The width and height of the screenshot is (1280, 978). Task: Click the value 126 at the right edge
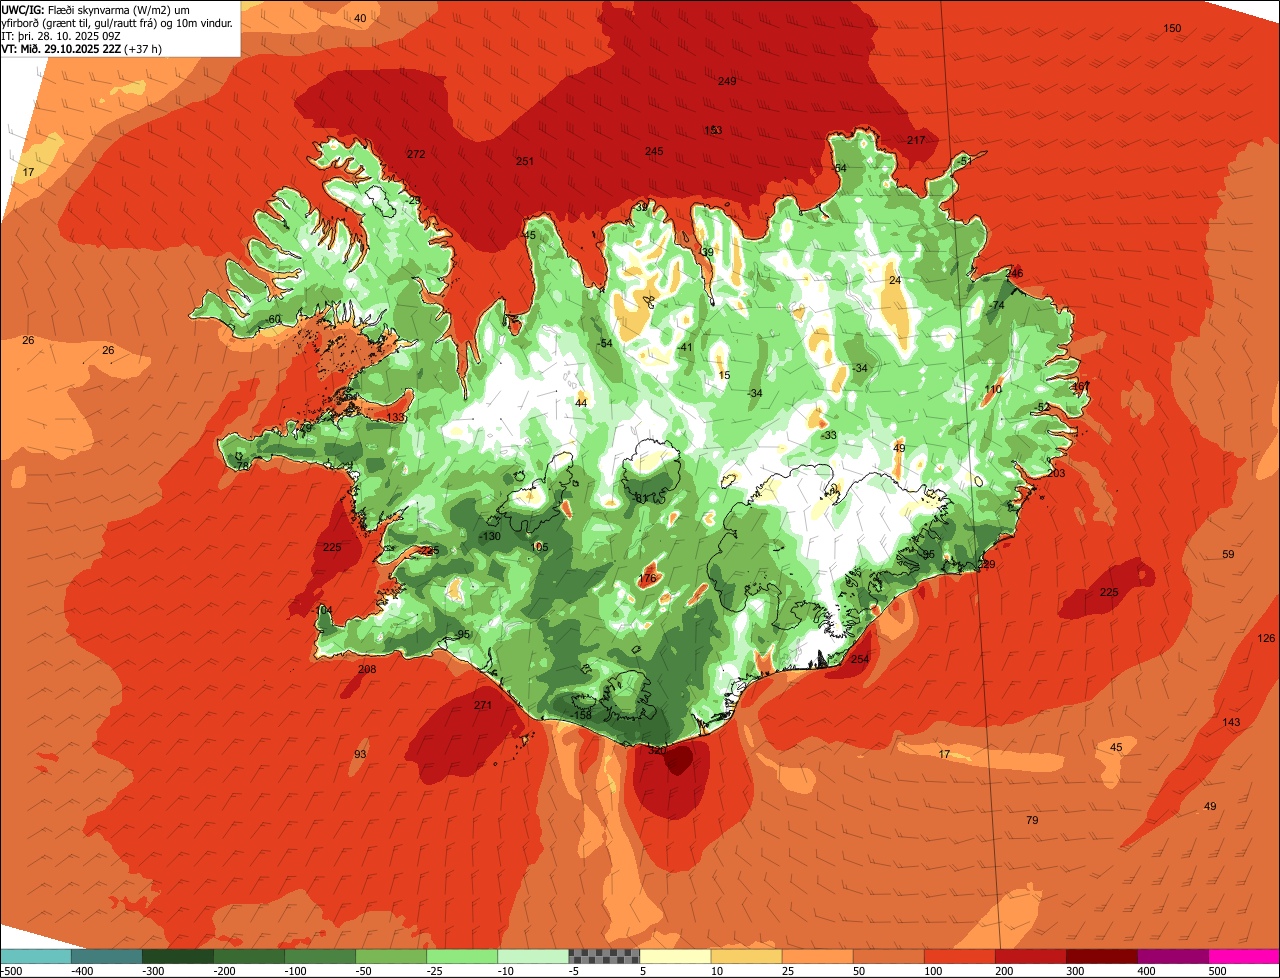tap(1266, 638)
